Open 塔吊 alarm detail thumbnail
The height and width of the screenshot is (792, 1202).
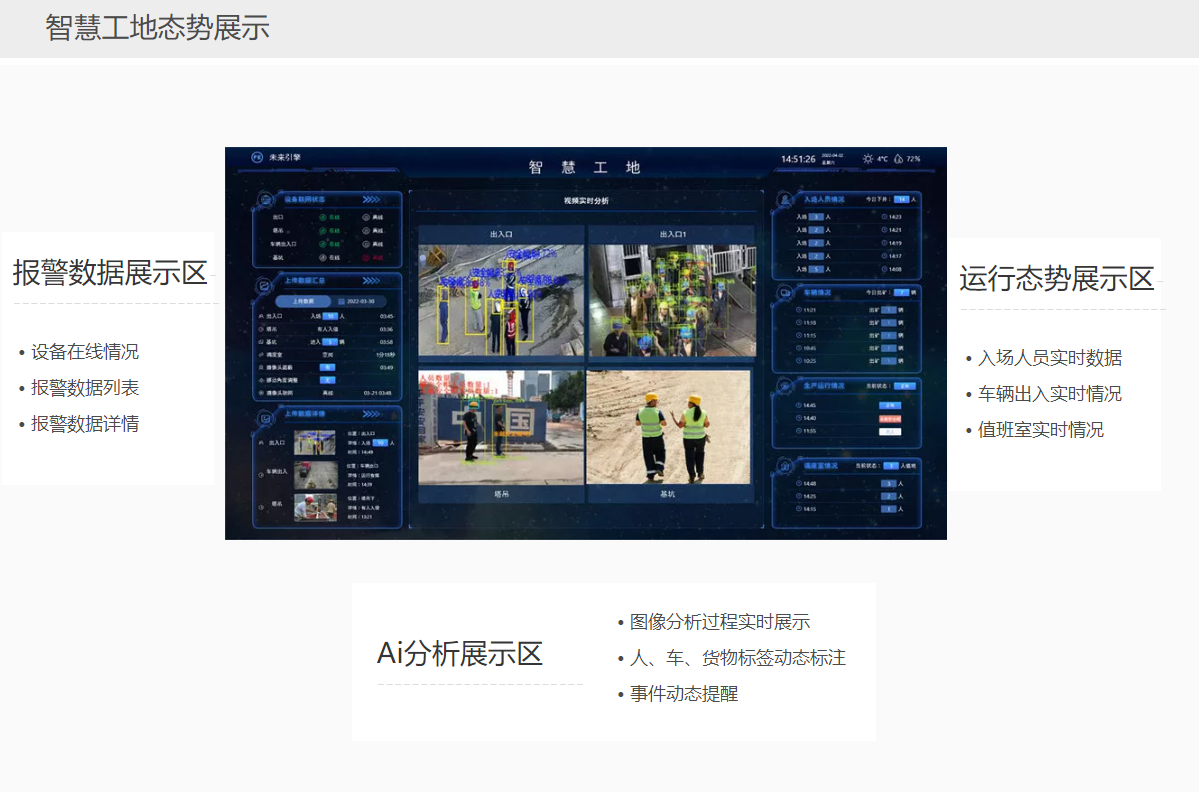[315, 507]
